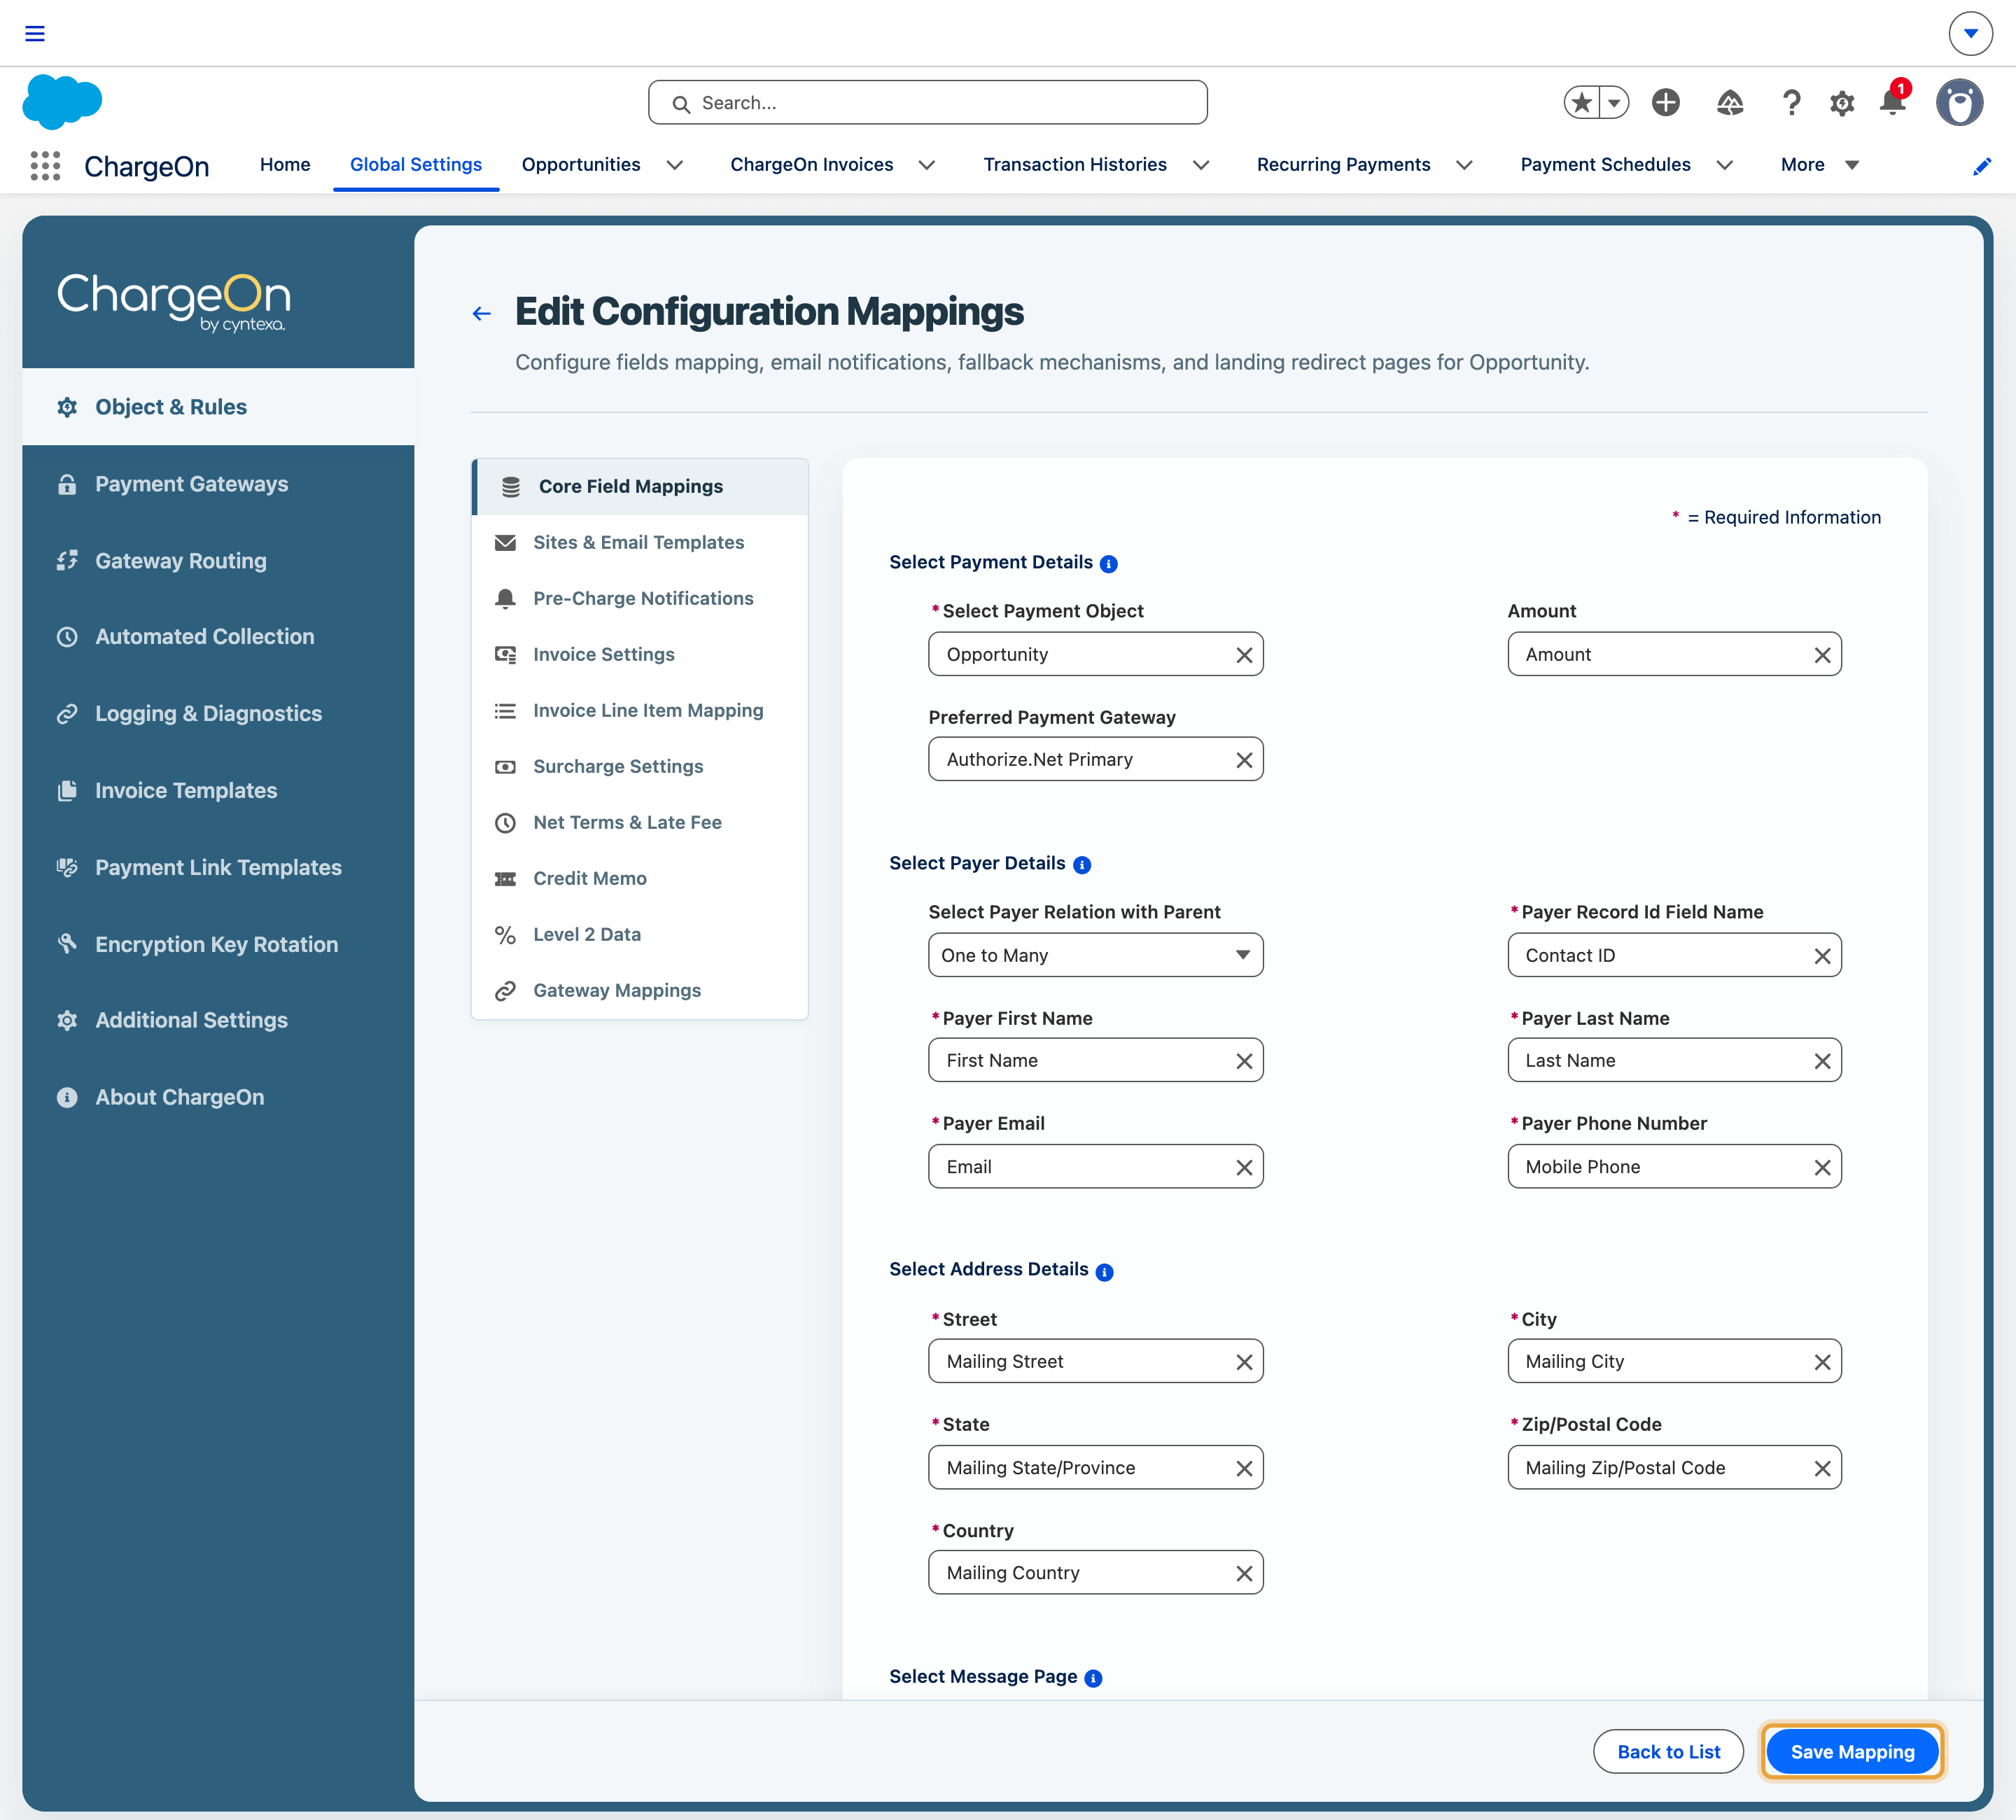The height and width of the screenshot is (1820, 2016).
Task: Show info for Select Message Page
Action: [1093, 1679]
